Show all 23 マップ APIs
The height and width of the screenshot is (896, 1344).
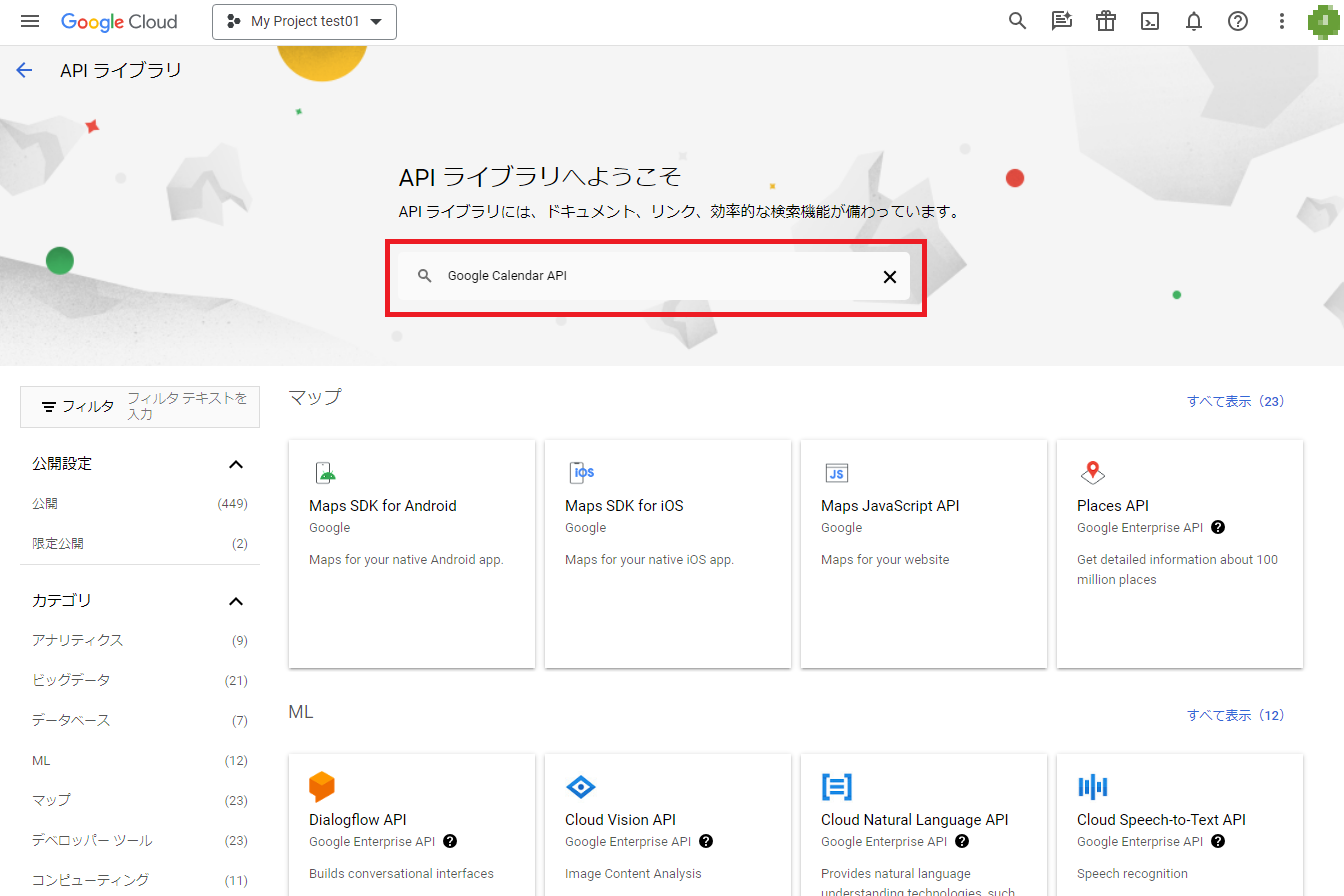(1235, 401)
